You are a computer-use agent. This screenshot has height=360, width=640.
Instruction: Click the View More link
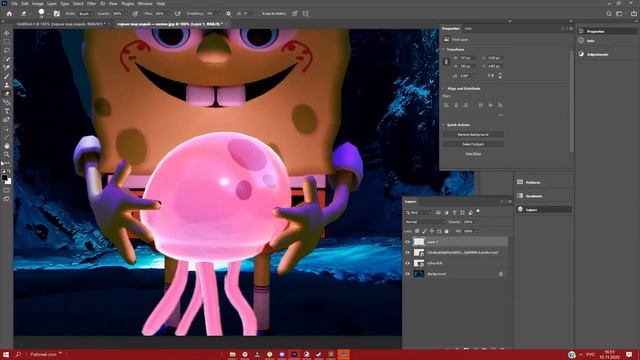(473, 153)
